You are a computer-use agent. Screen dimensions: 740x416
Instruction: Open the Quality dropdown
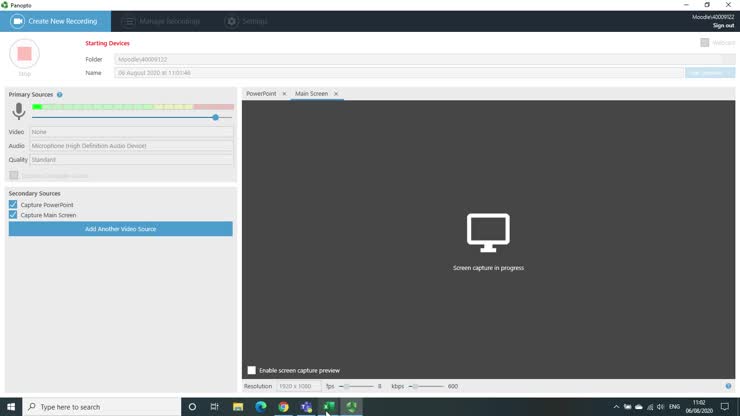[x=131, y=160]
